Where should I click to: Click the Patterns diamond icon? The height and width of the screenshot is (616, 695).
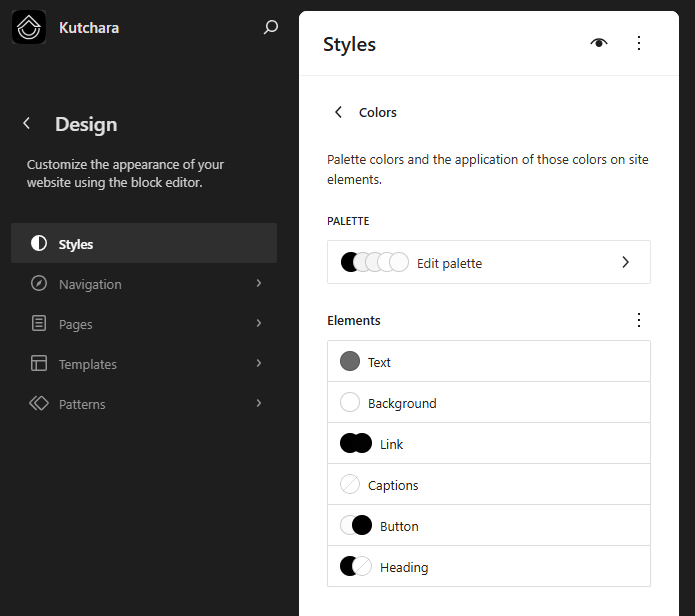[39, 403]
